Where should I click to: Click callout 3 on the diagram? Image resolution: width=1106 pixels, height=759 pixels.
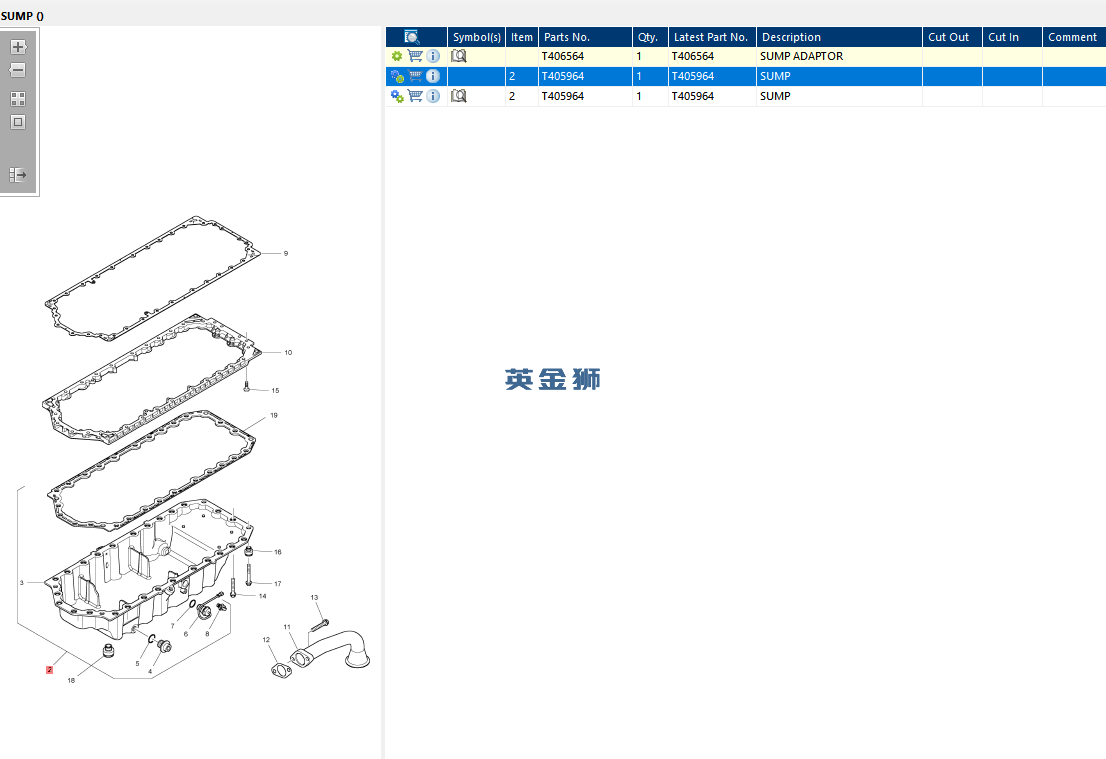(22, 583)
